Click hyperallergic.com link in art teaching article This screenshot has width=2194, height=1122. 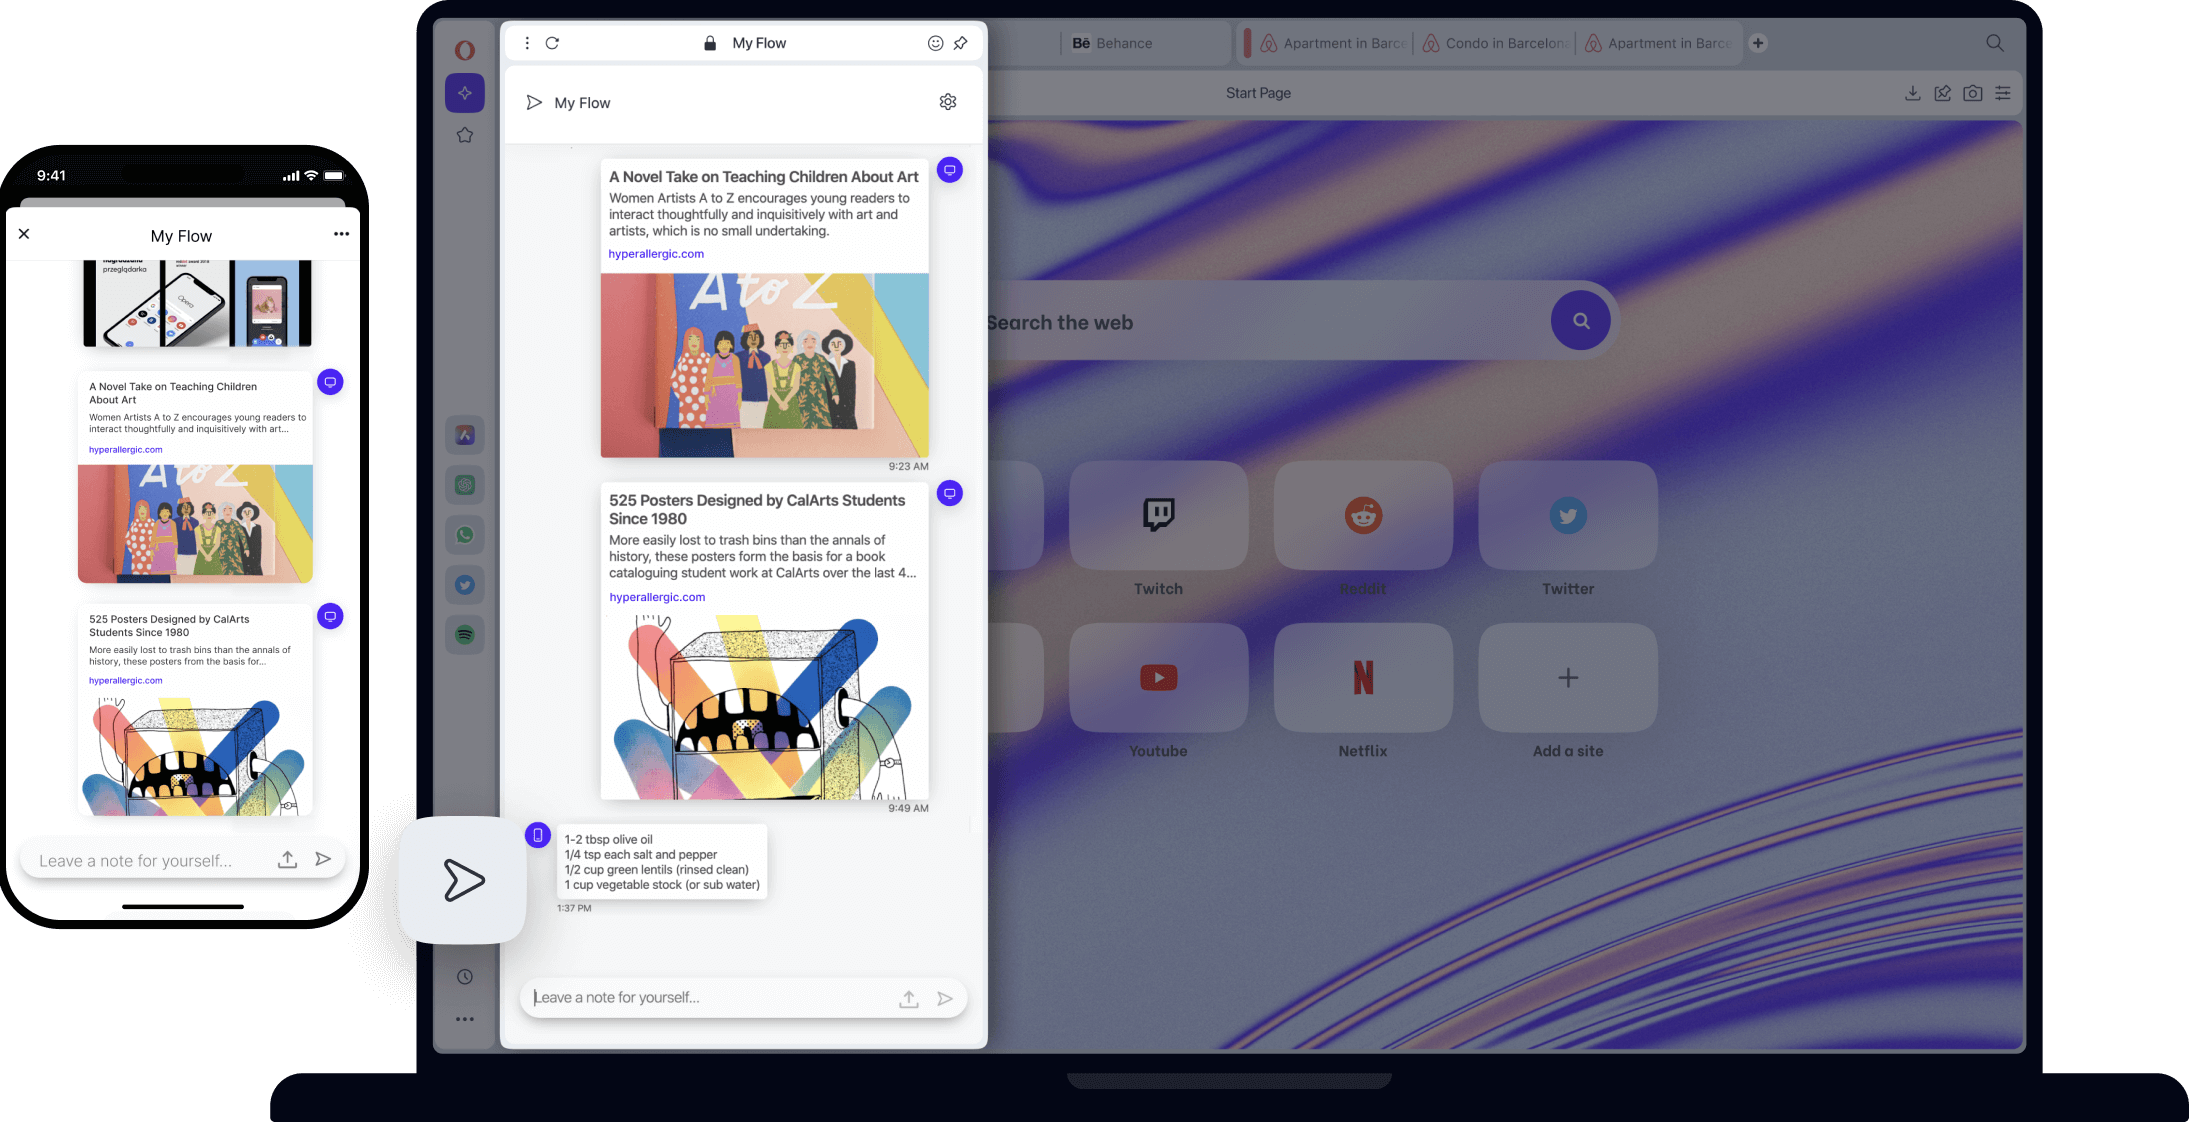click(x=656, y=253)
